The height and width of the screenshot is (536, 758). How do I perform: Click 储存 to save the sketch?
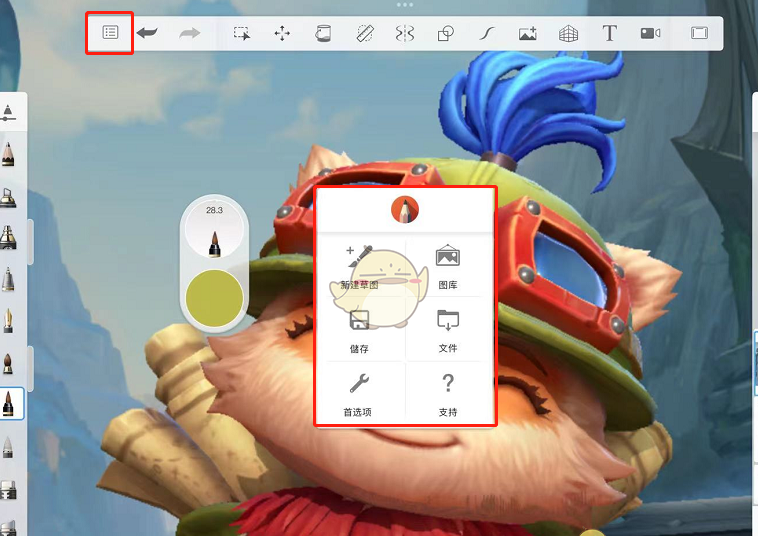click(359, 332)
